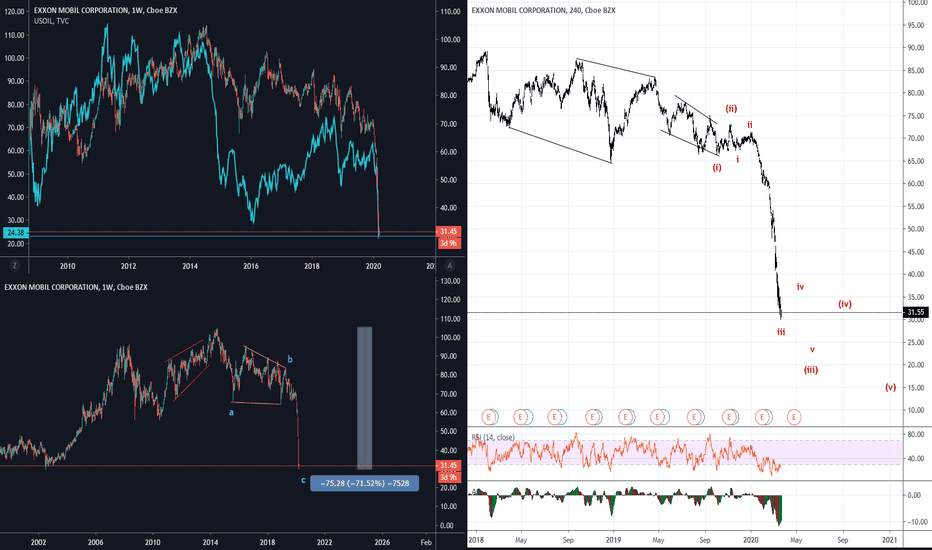This screenshot has width=932, height=550.
Task: Select the grey rectangle drawing on the weekly chart
Action: point(364,398)
